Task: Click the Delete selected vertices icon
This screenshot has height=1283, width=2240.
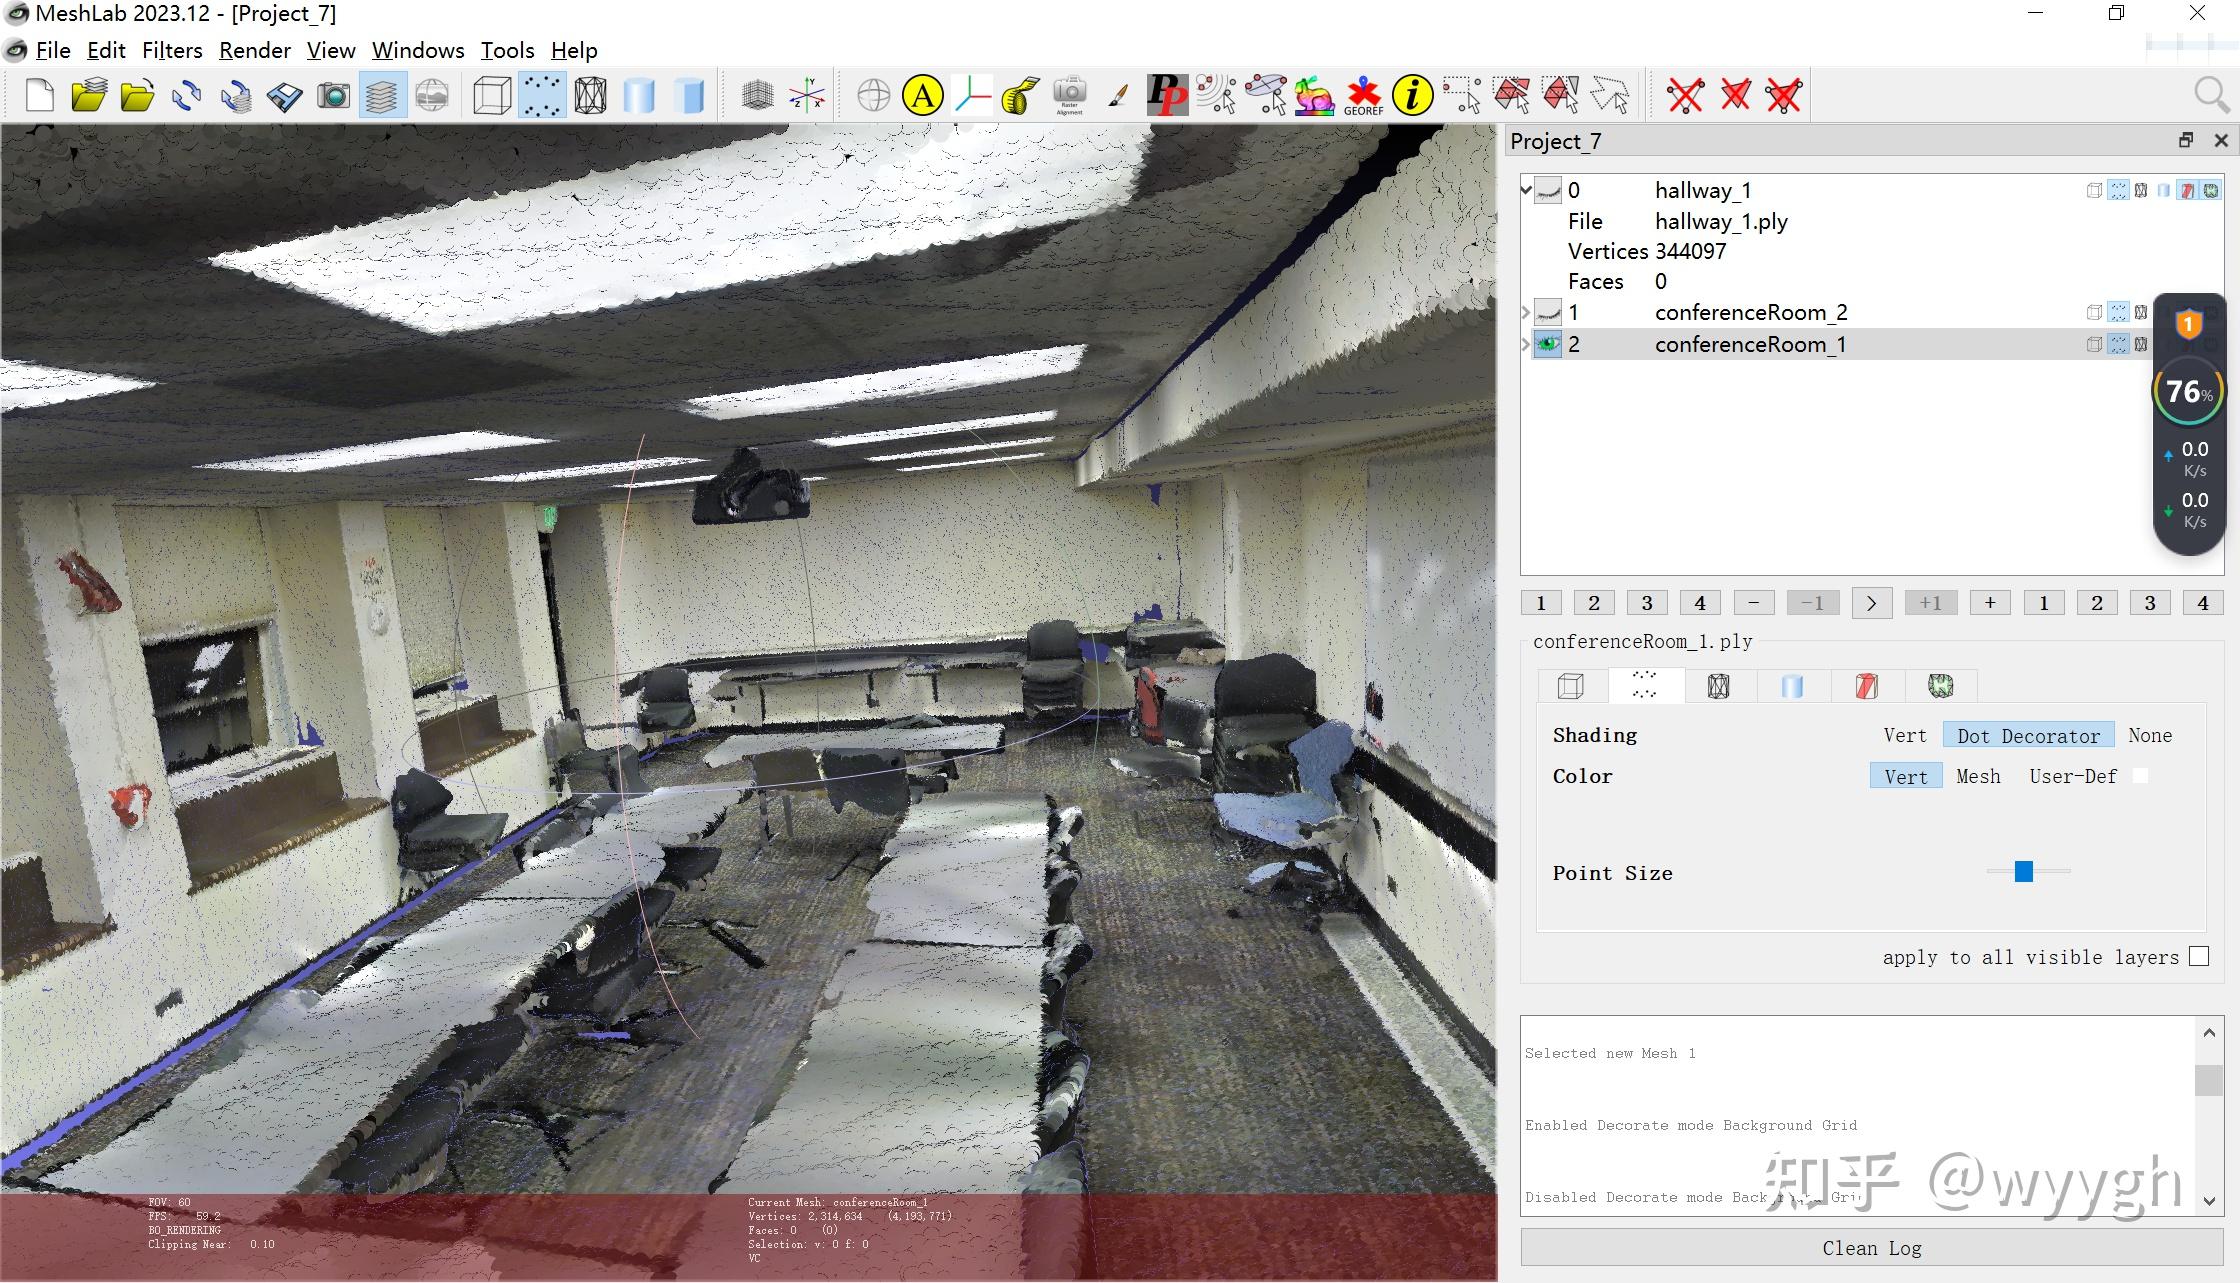Action: pos(1685,96)
